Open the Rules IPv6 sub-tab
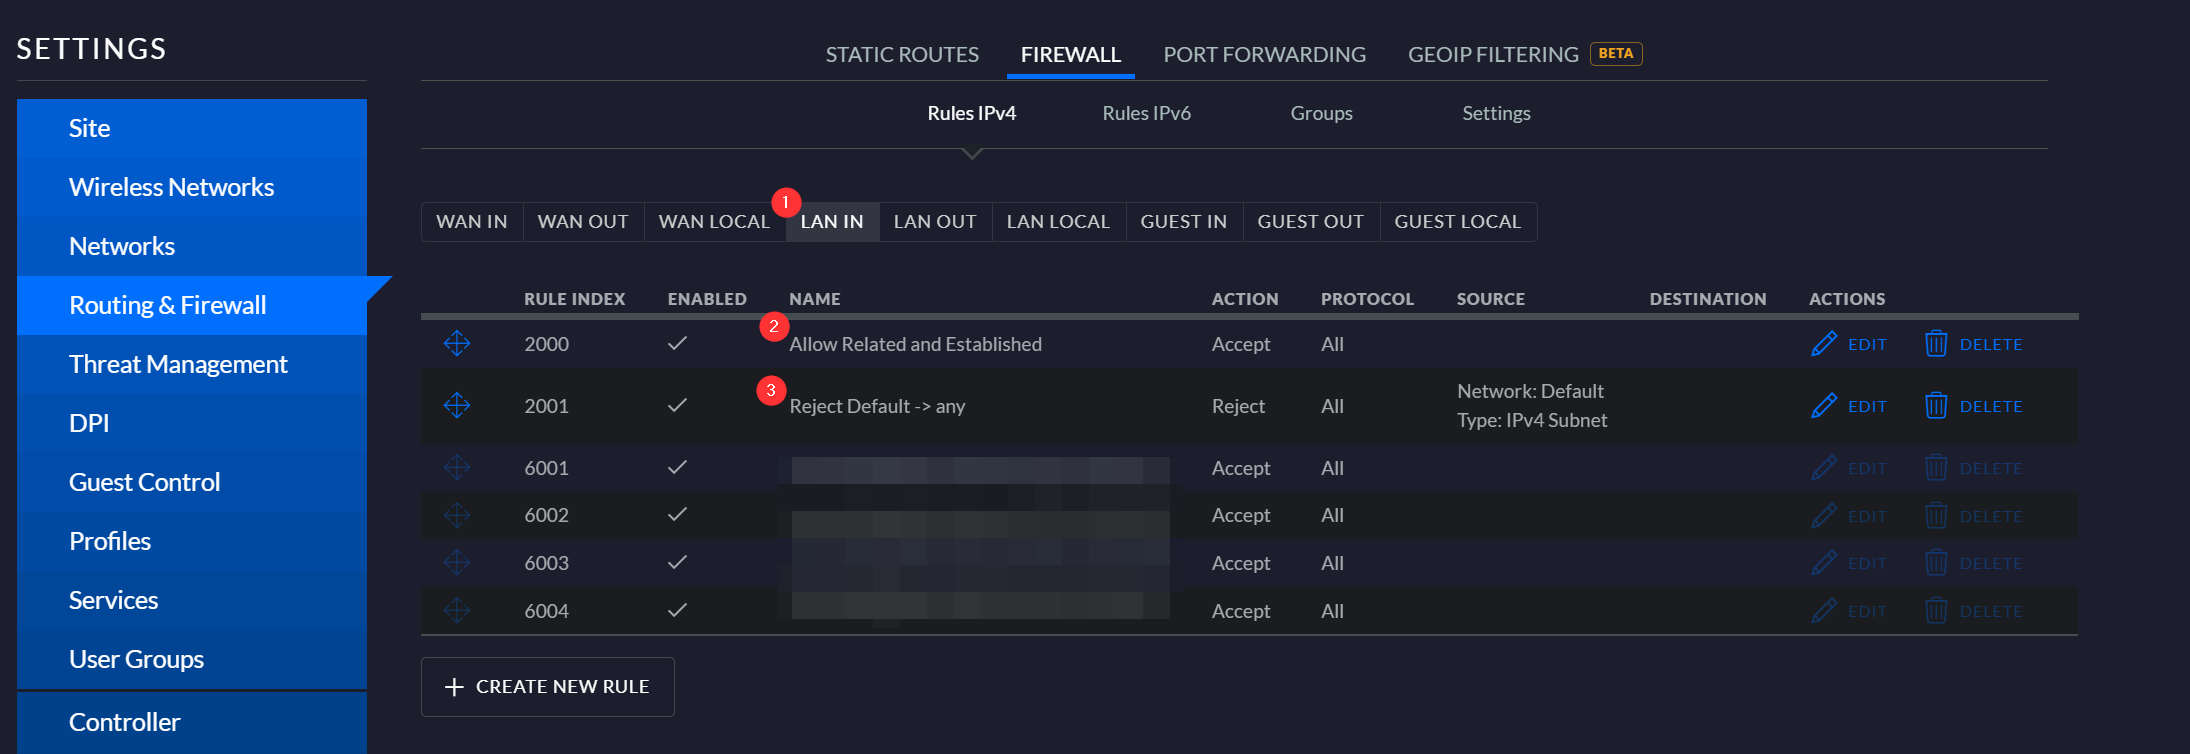The width and height of the screenshot is (2190, 754). (1146, 114)
